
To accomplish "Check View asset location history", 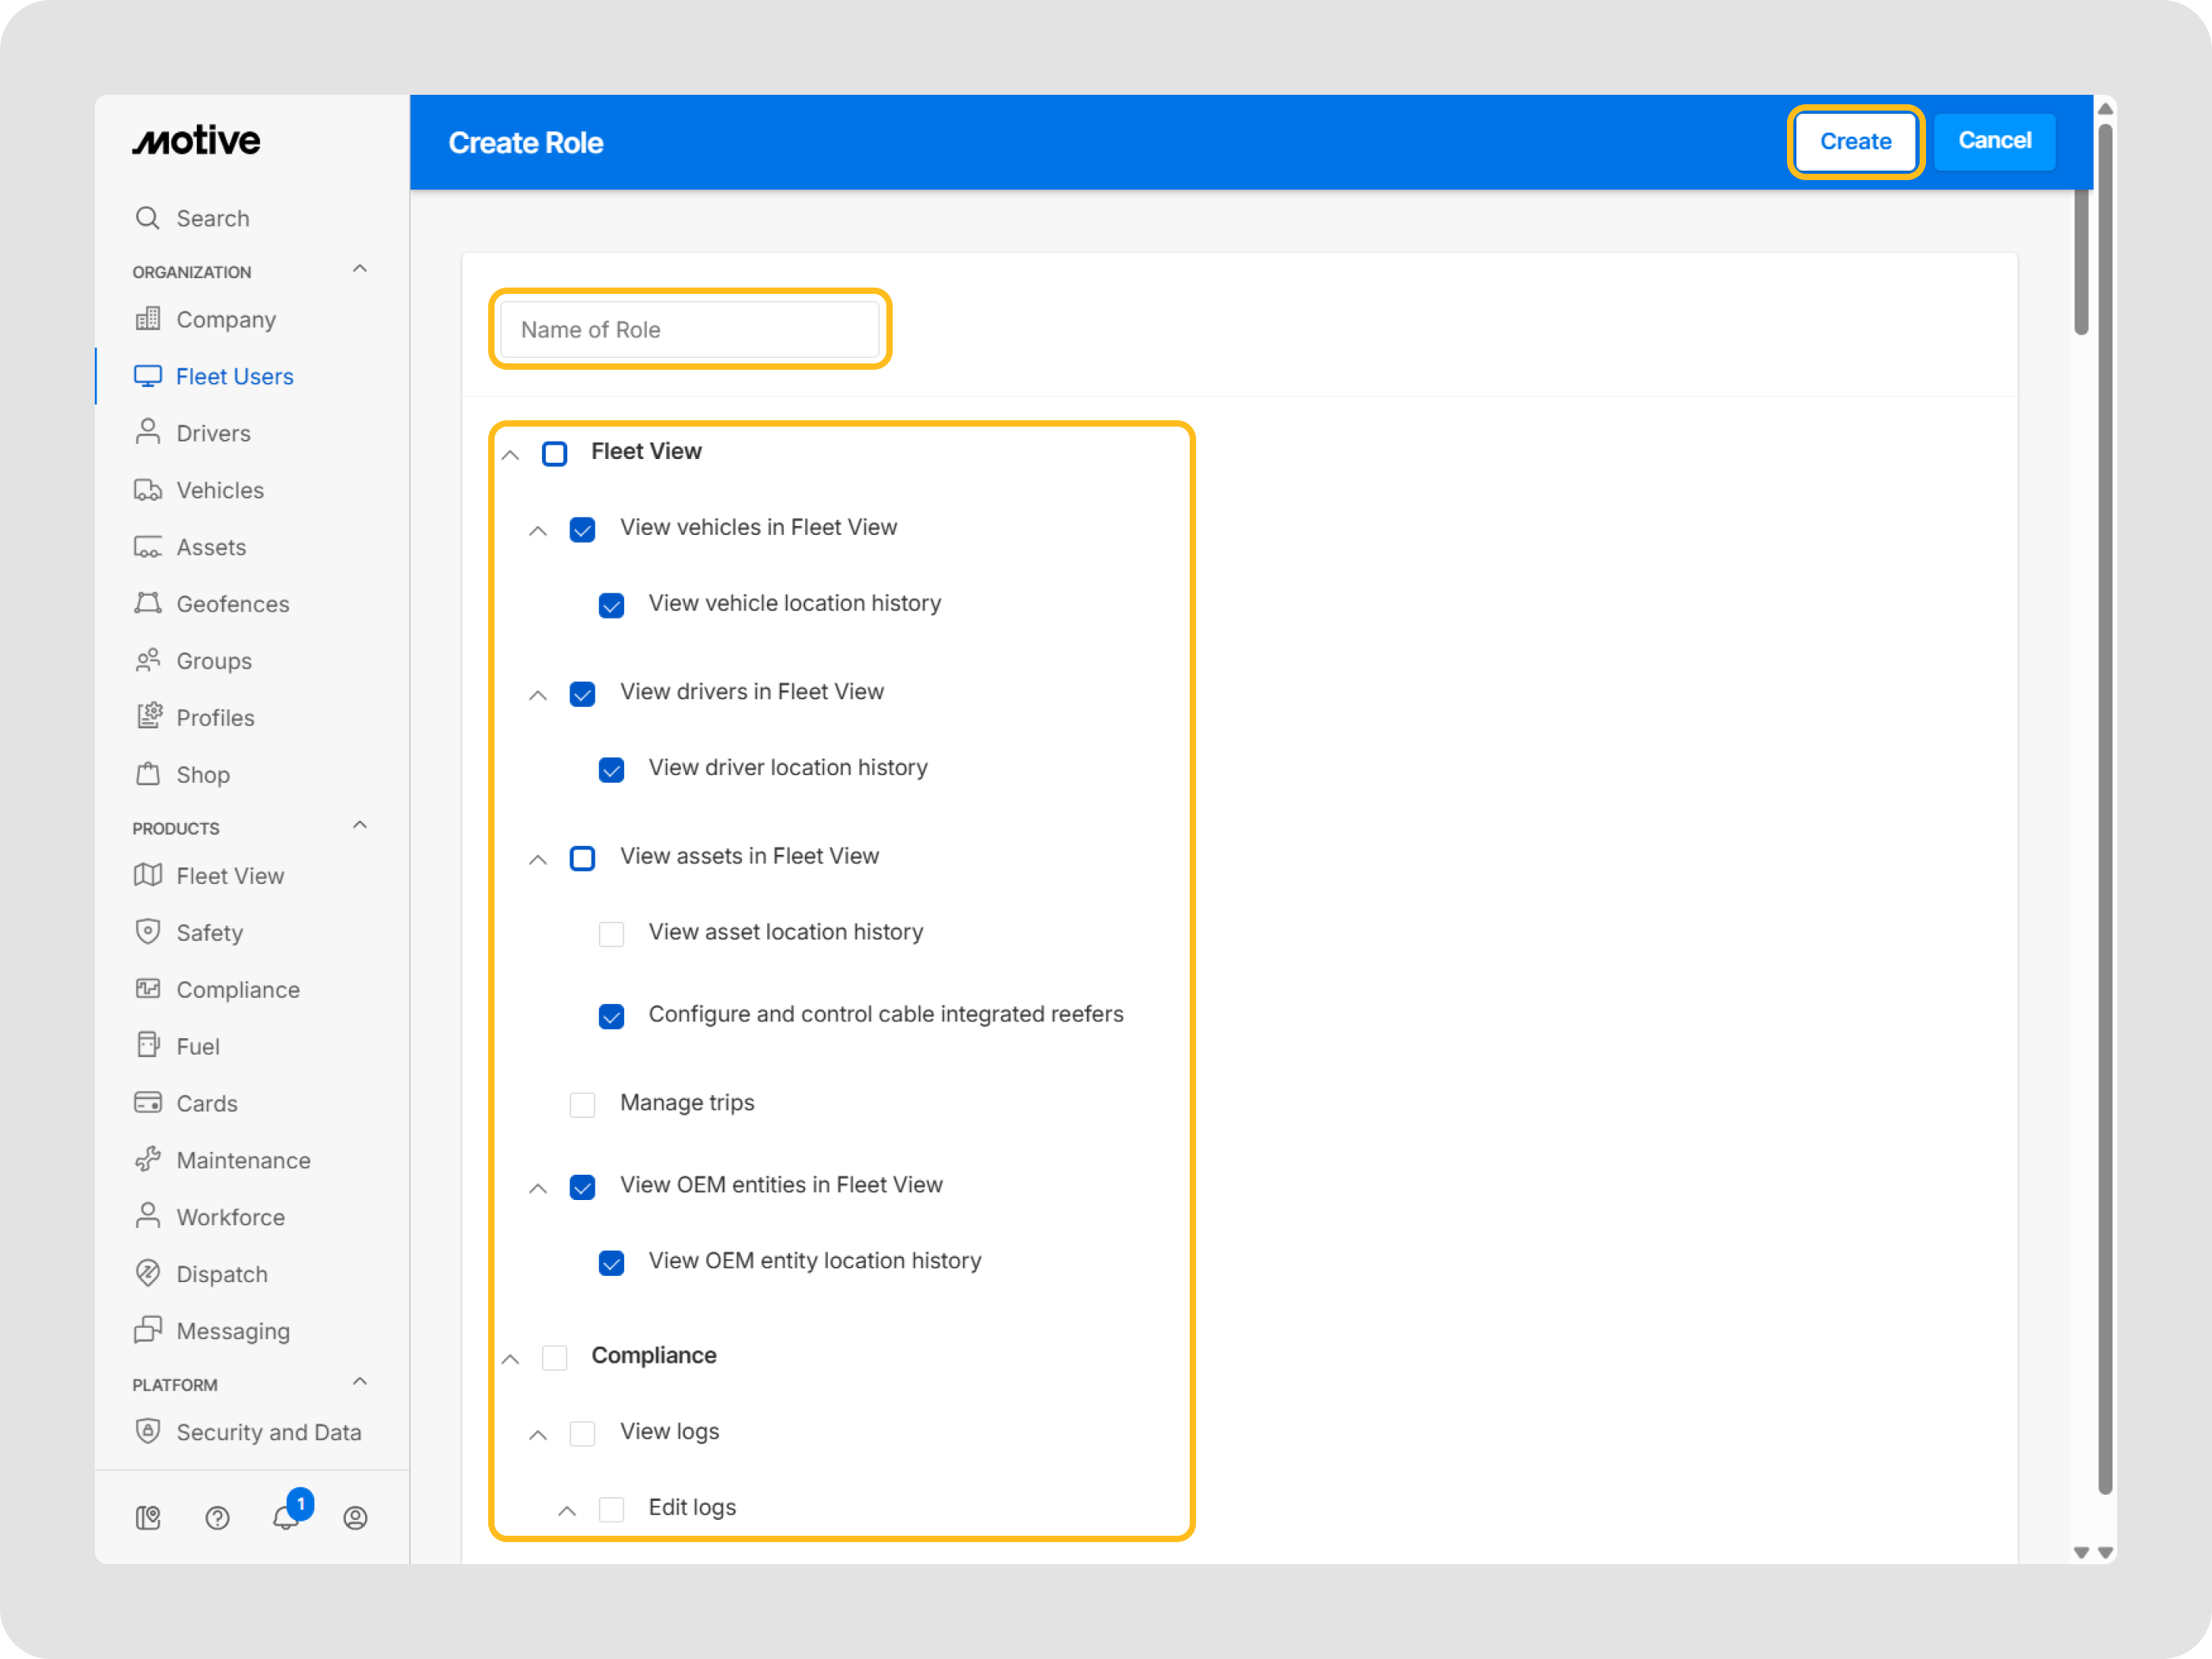I will point(611,933).
